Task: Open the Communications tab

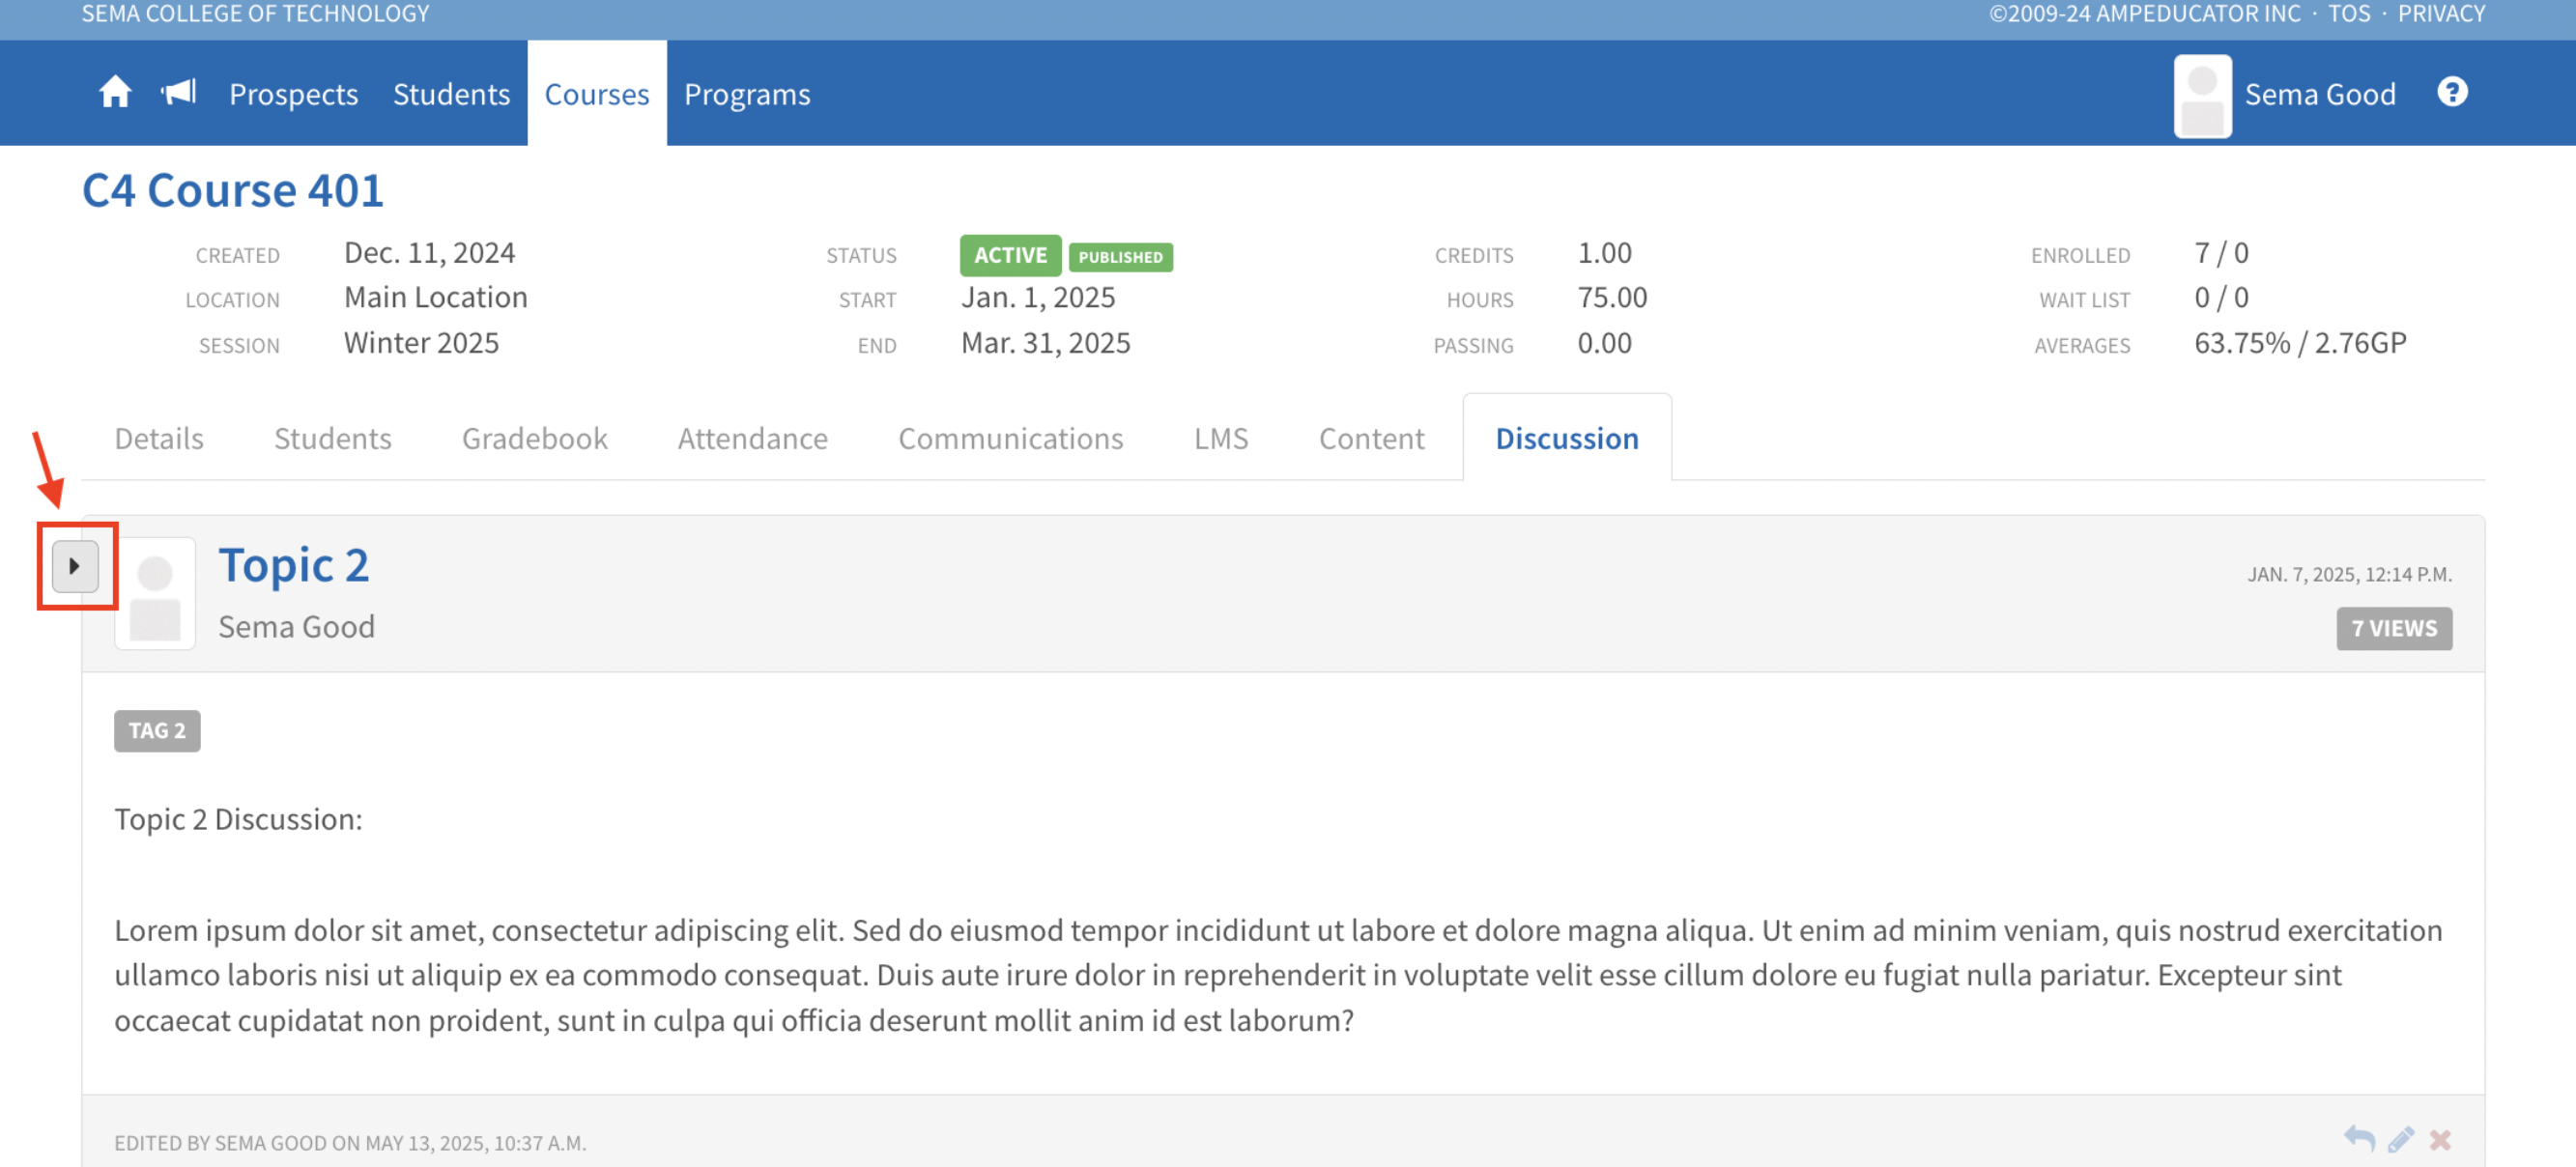Action: tap(1010, 438)
